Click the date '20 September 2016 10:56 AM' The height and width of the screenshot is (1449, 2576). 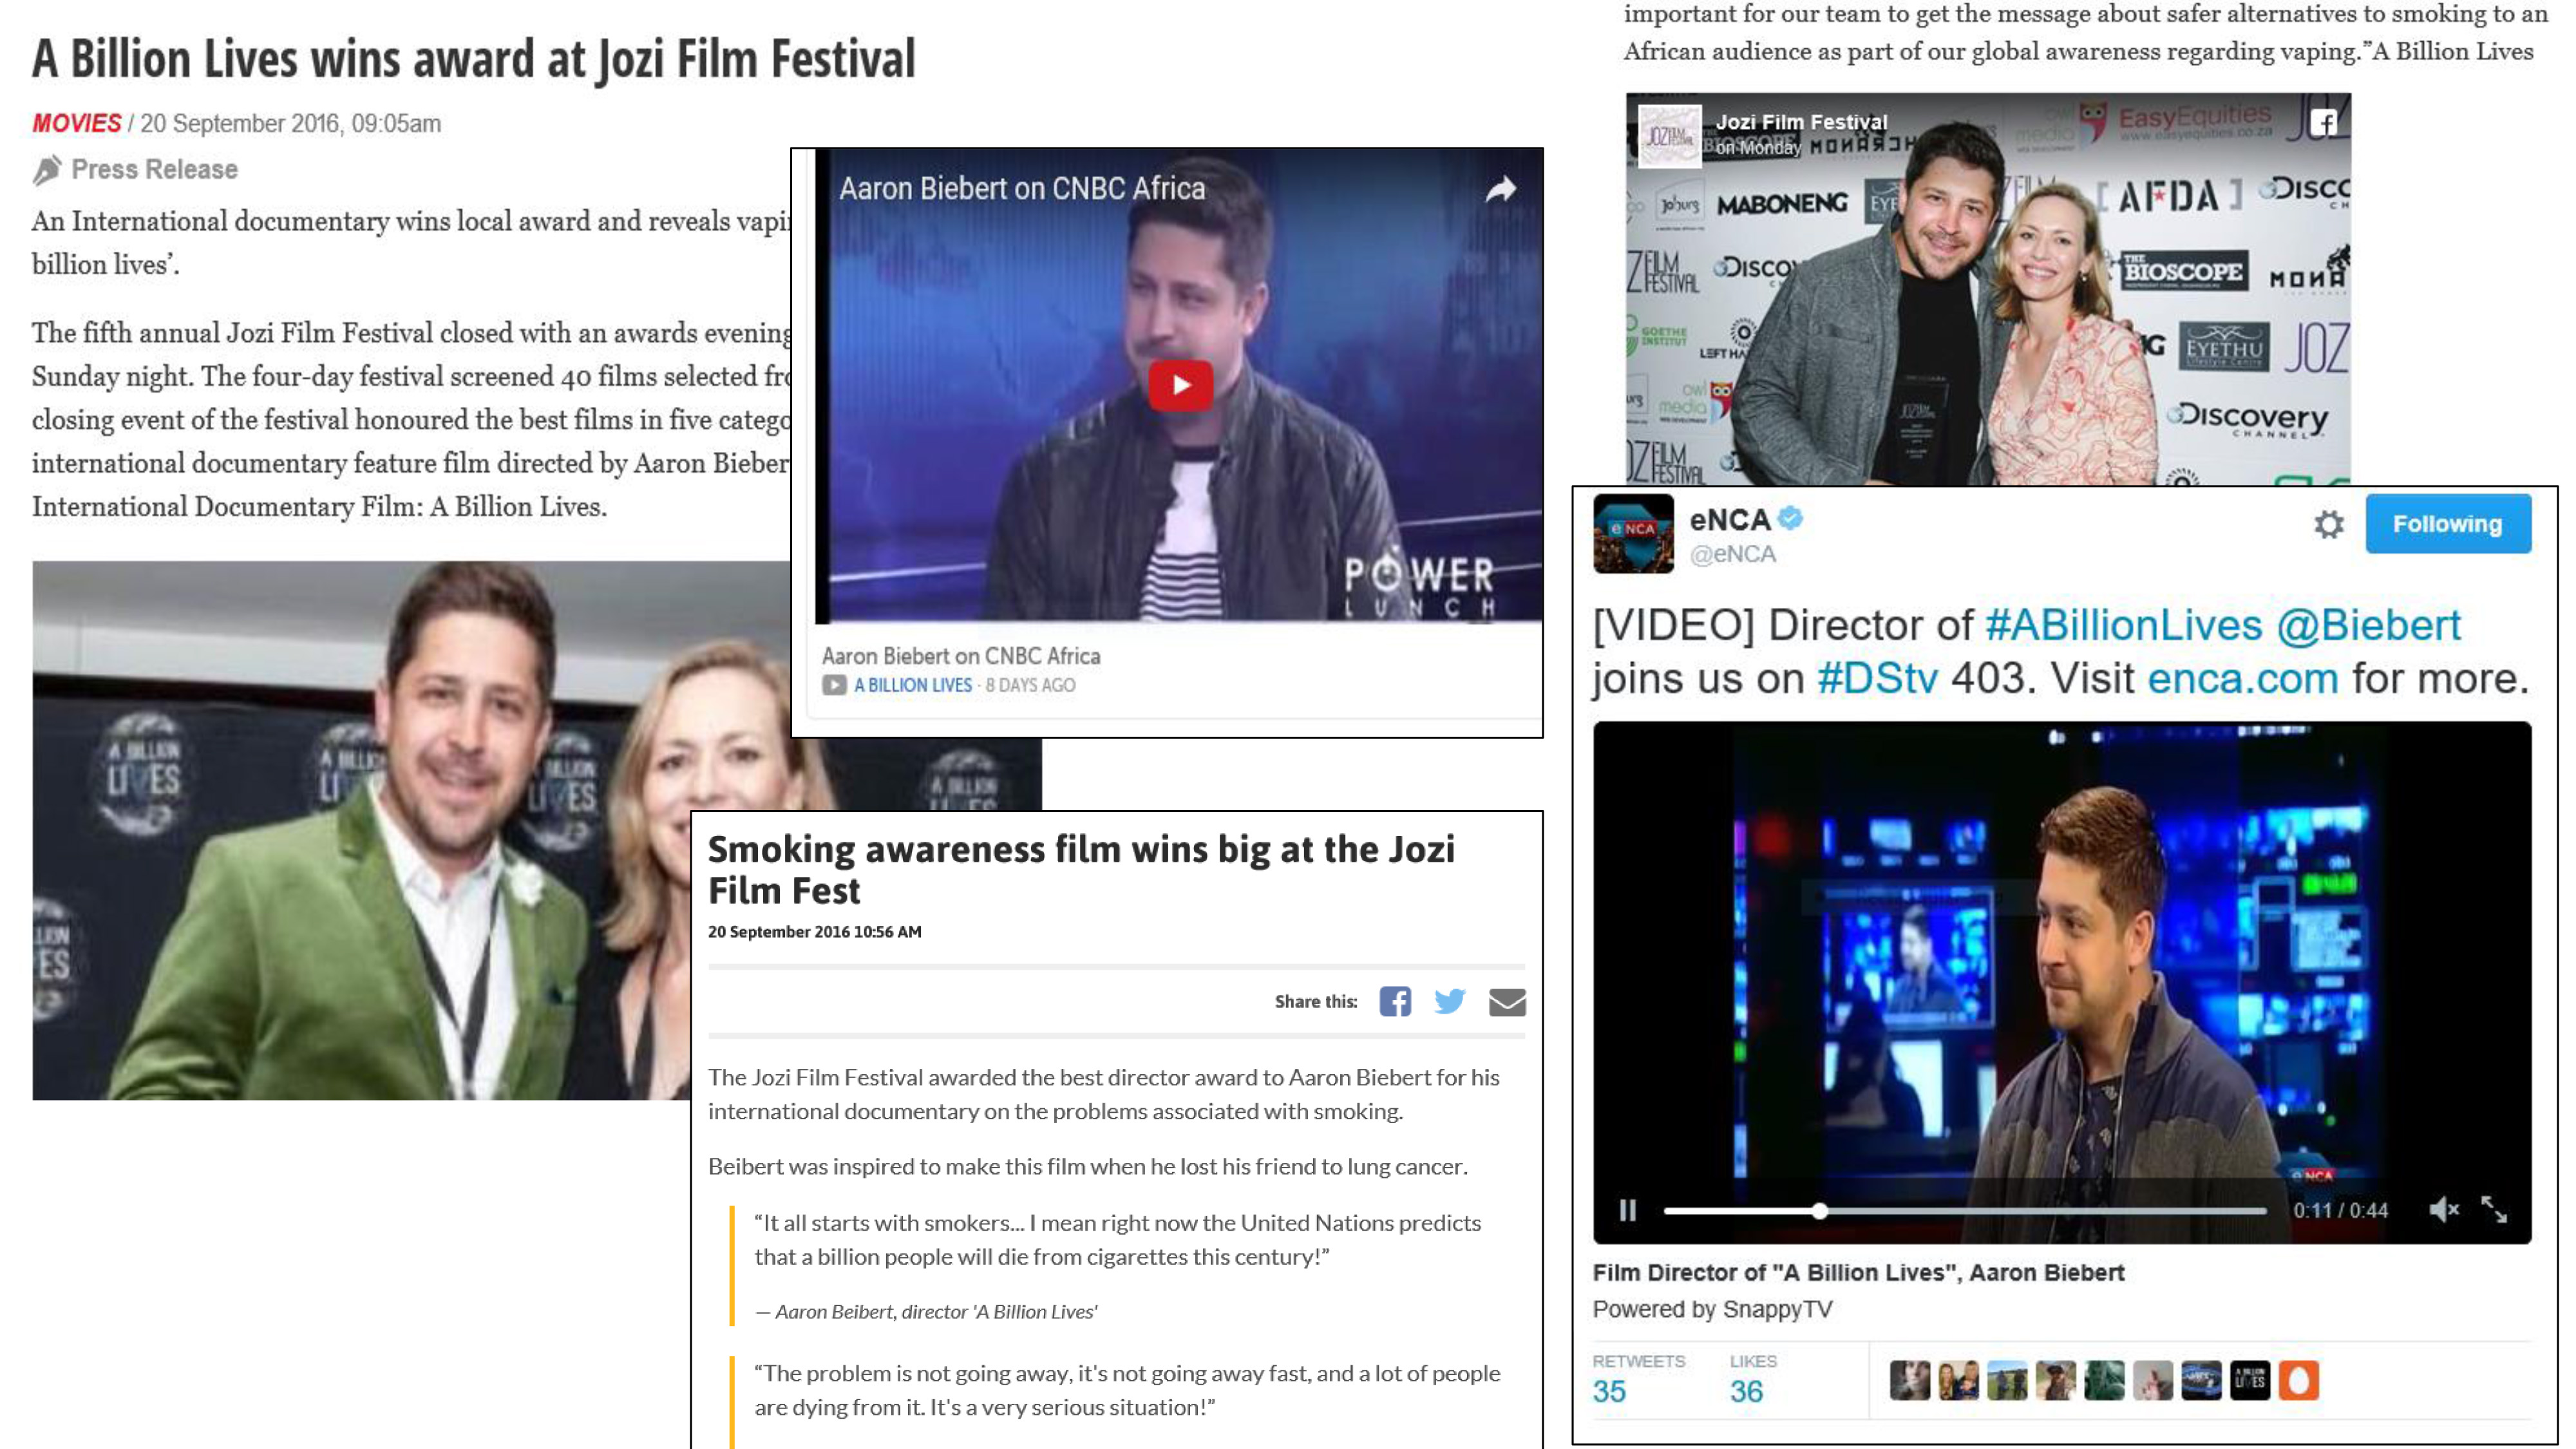(814, 931)
